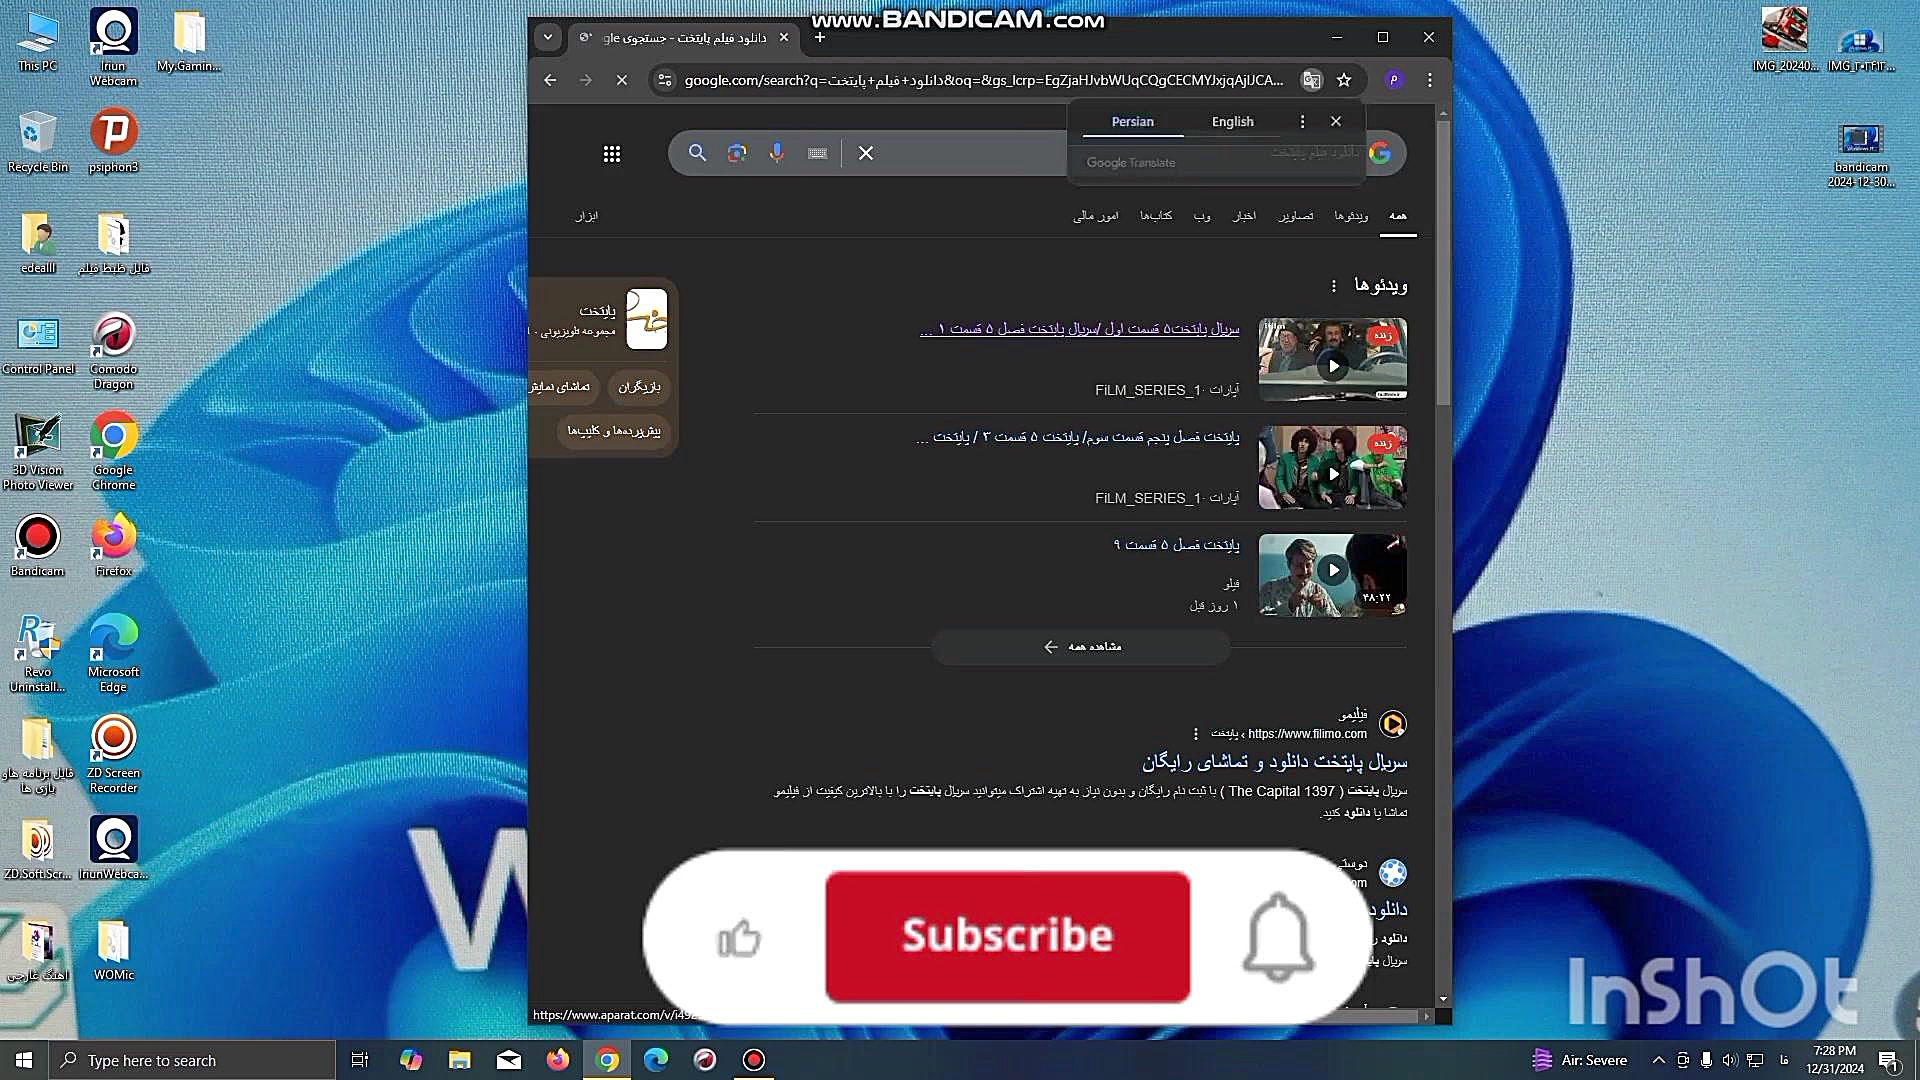Image resolution: width=1920 pixels, height=1080 pixels.
Task: Open پایتخت فصل ۵ قسمت ۹ video link
Action: [1176, 545]
